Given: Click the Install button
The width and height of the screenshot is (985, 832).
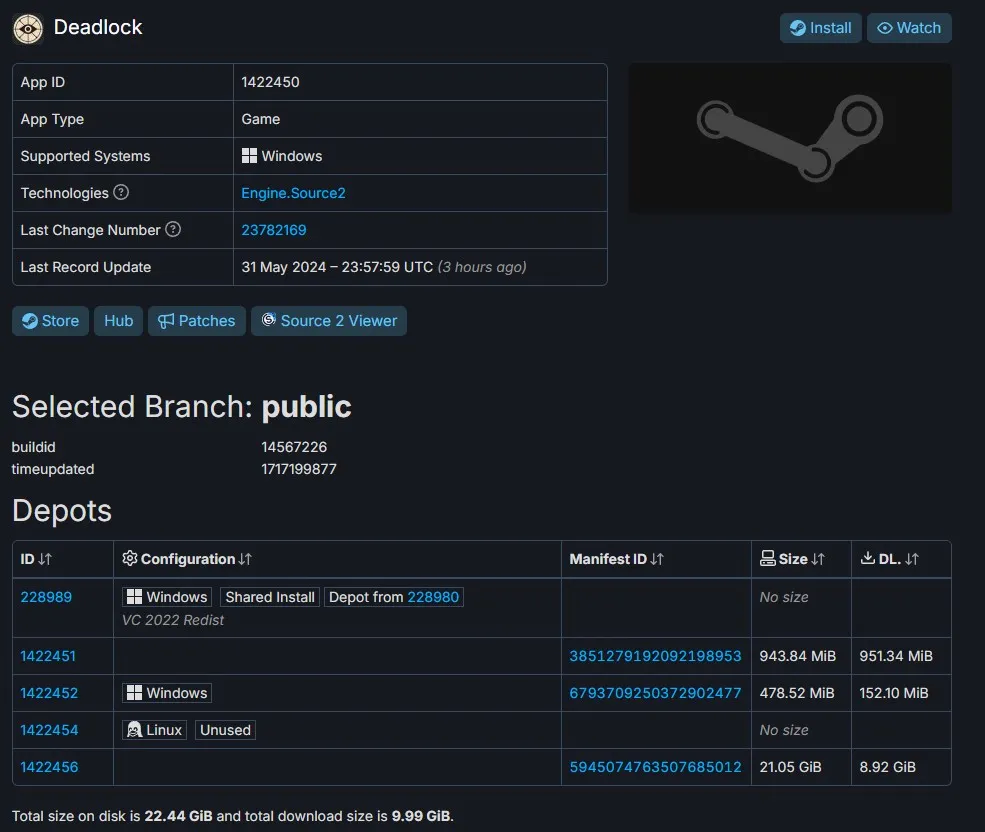Looking at the screenshot, I should (820, 28).
